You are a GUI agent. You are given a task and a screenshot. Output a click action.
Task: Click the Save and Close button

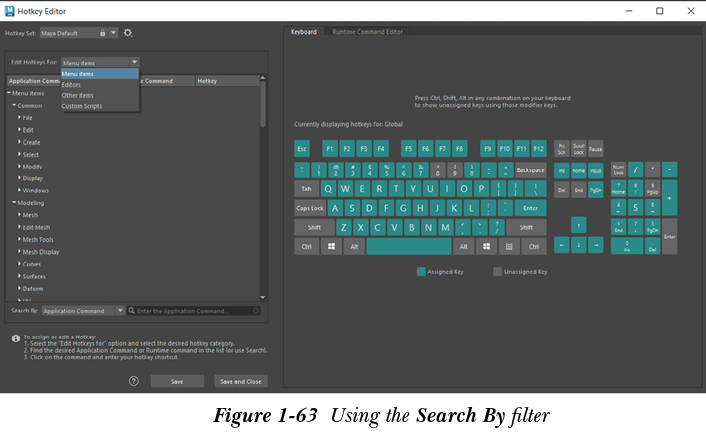240,381
